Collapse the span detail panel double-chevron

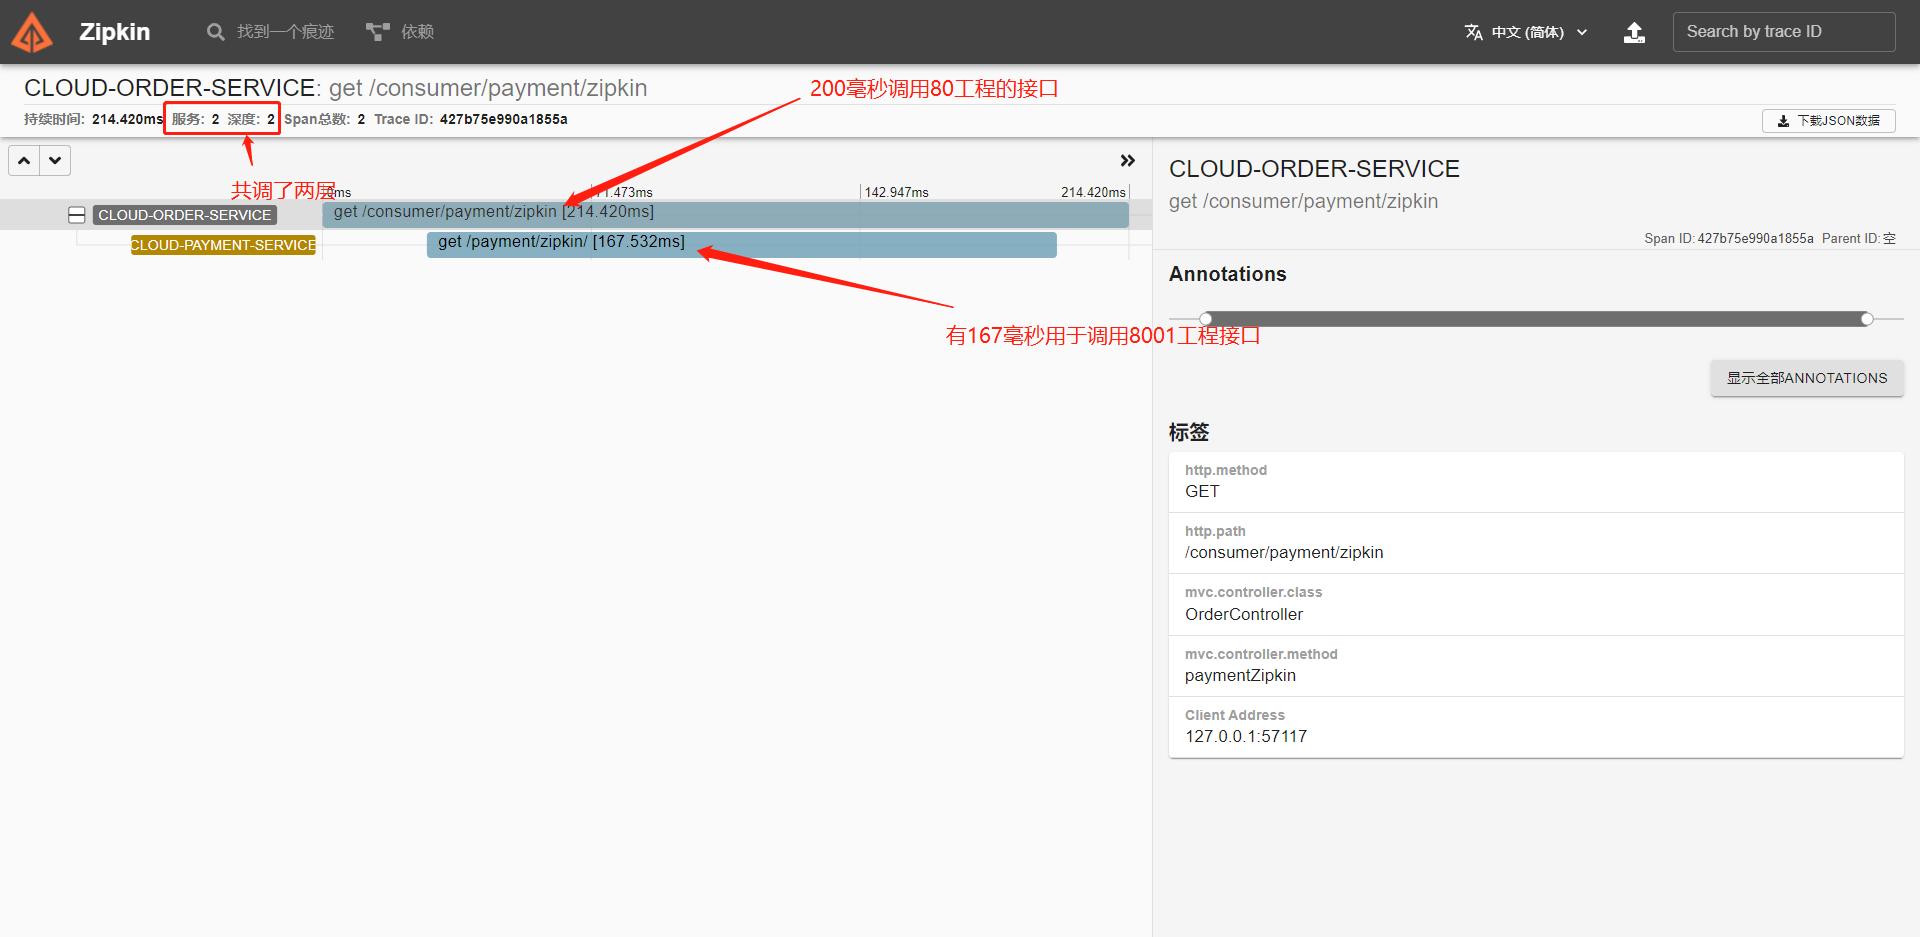(x=1128, y=161)
